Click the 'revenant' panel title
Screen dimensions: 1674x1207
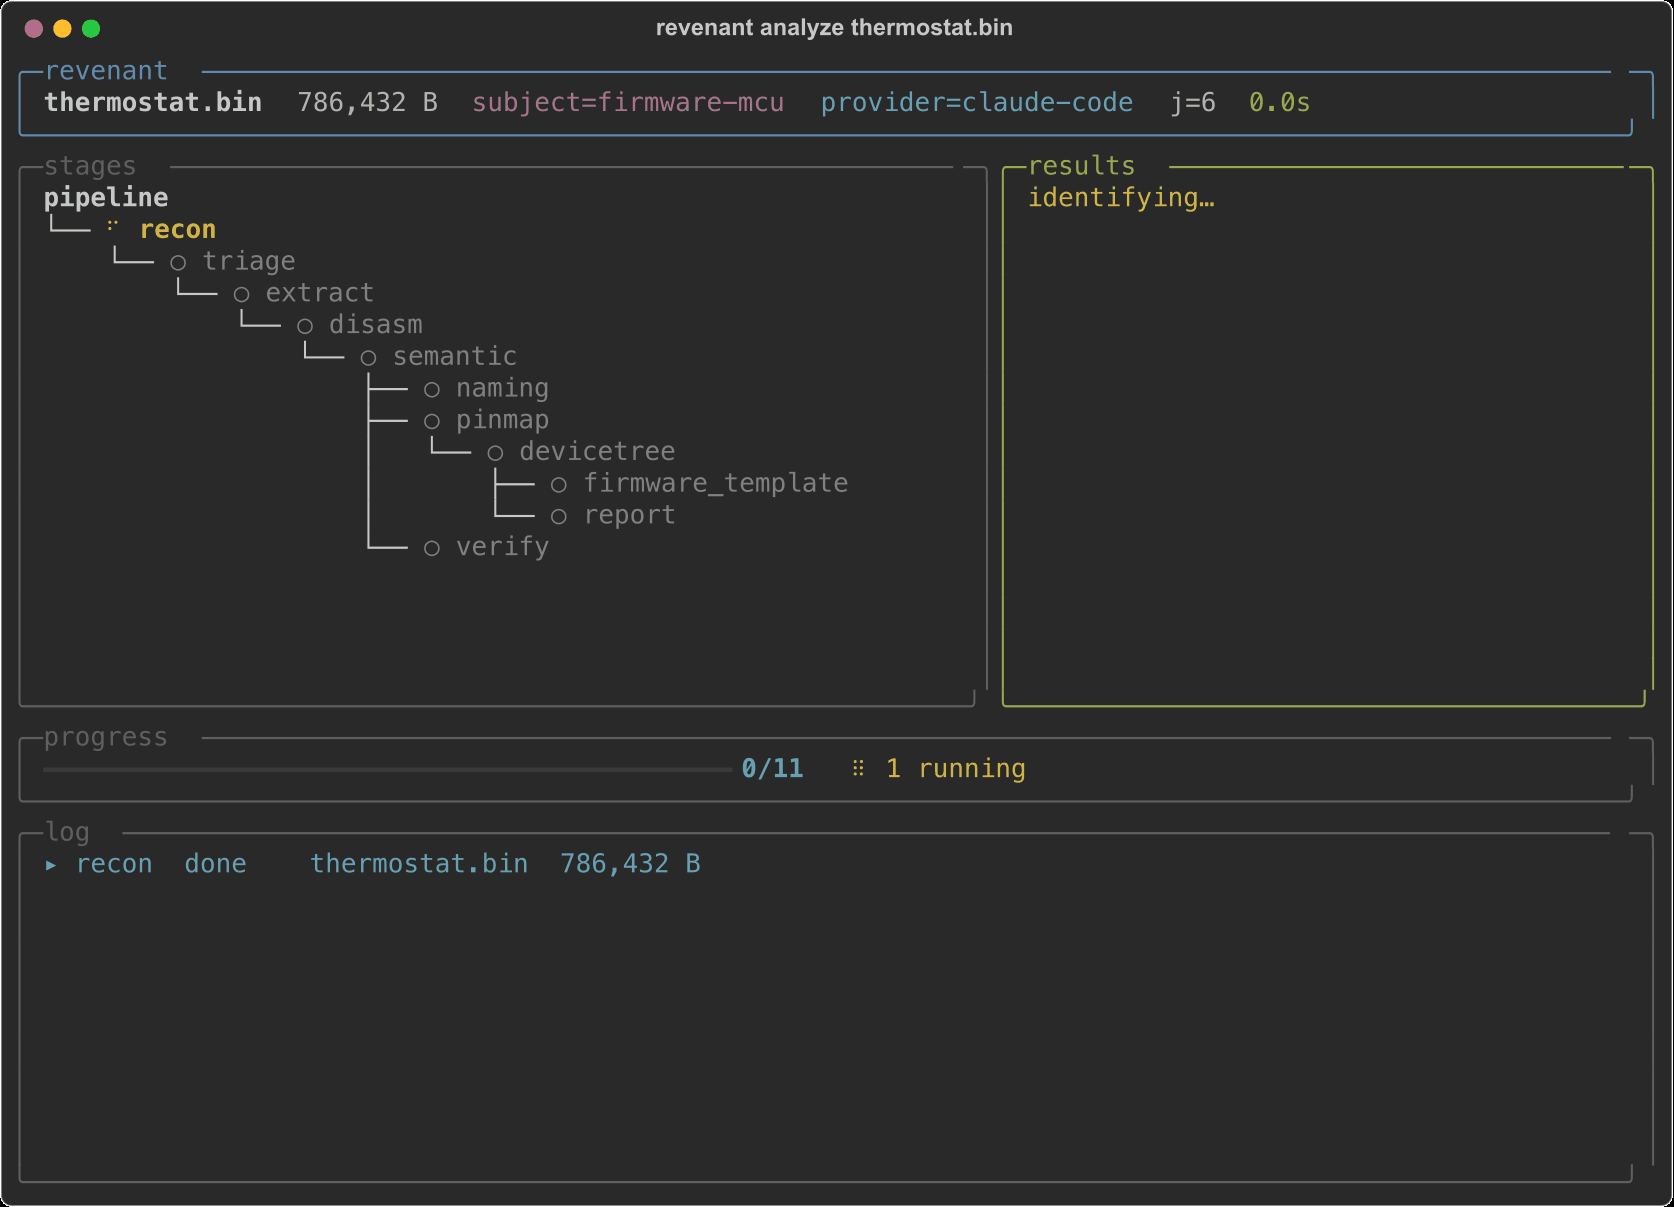tap(106, 71)
